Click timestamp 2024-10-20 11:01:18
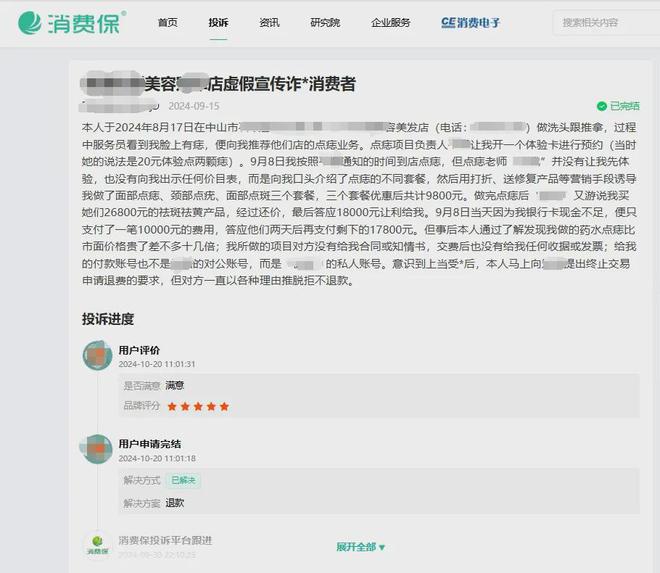Screen dimensions: 660x573 pyautogui.click(x=157, y=458)
